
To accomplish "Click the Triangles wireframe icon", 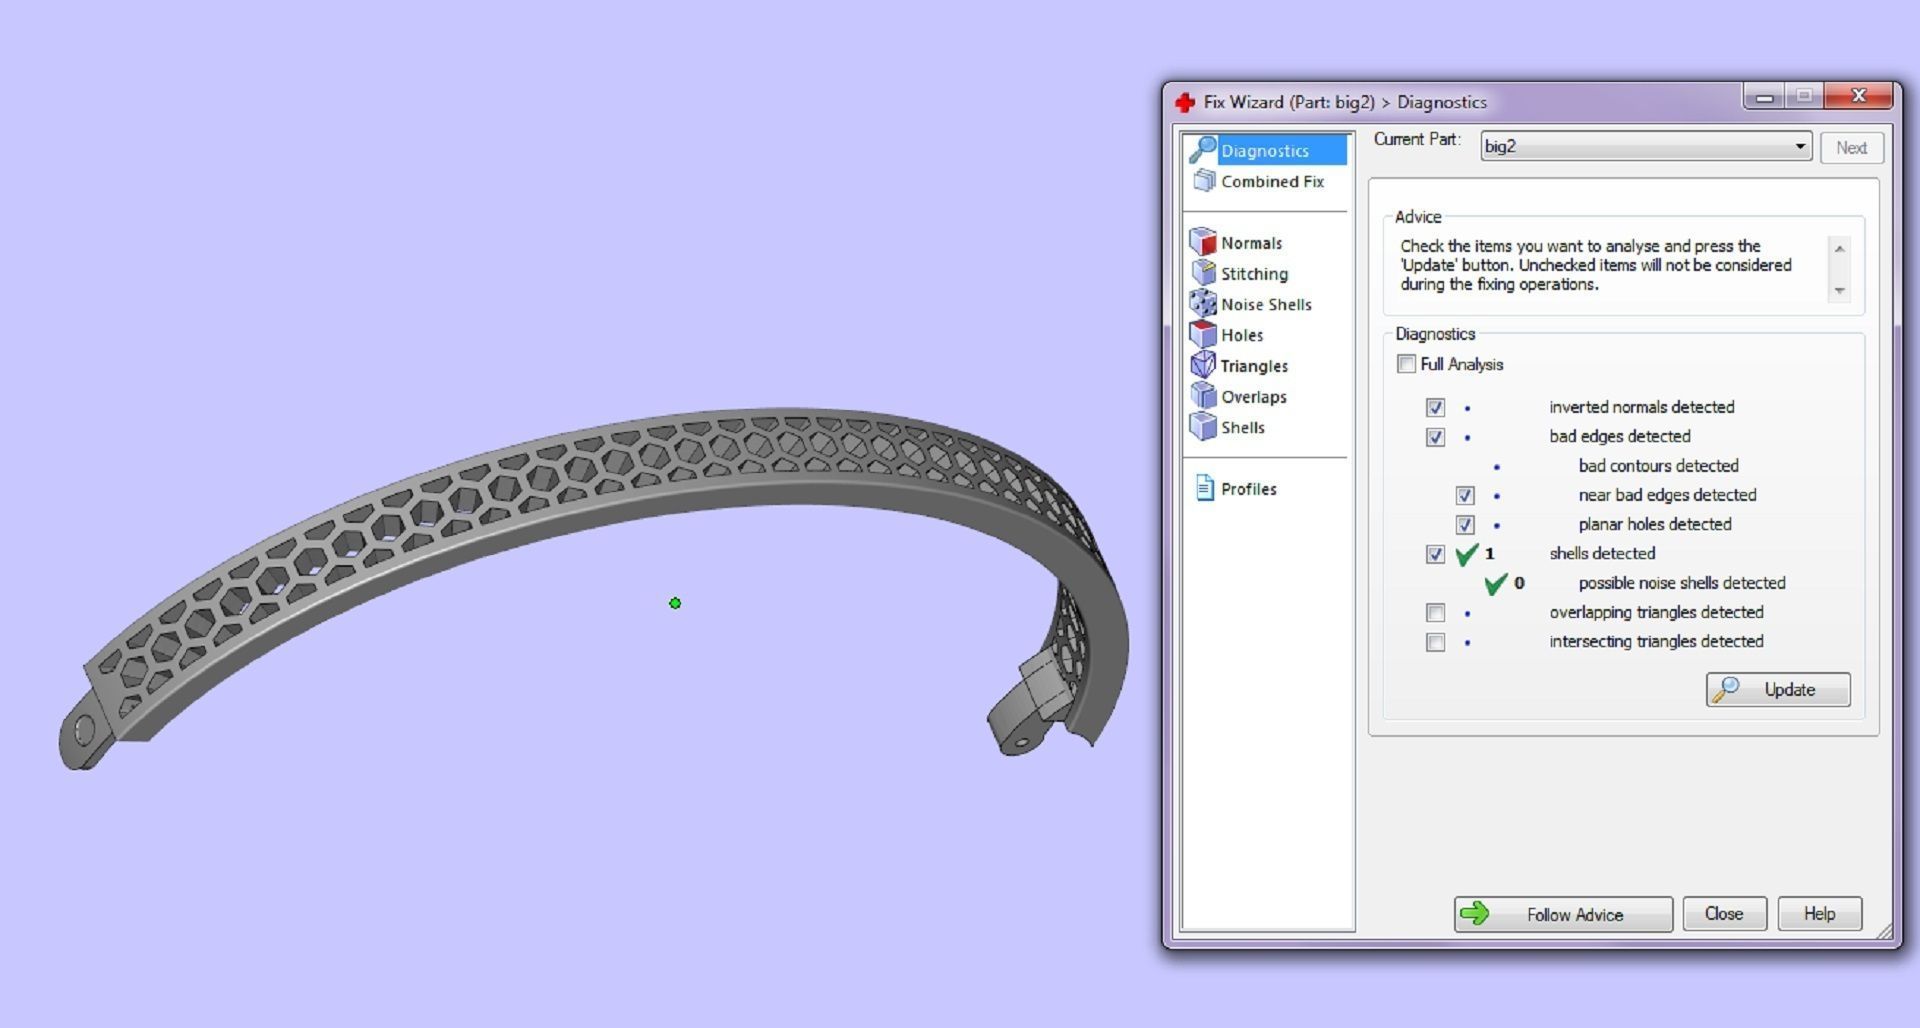I will pyautogui.click(x=1202, y=365).
